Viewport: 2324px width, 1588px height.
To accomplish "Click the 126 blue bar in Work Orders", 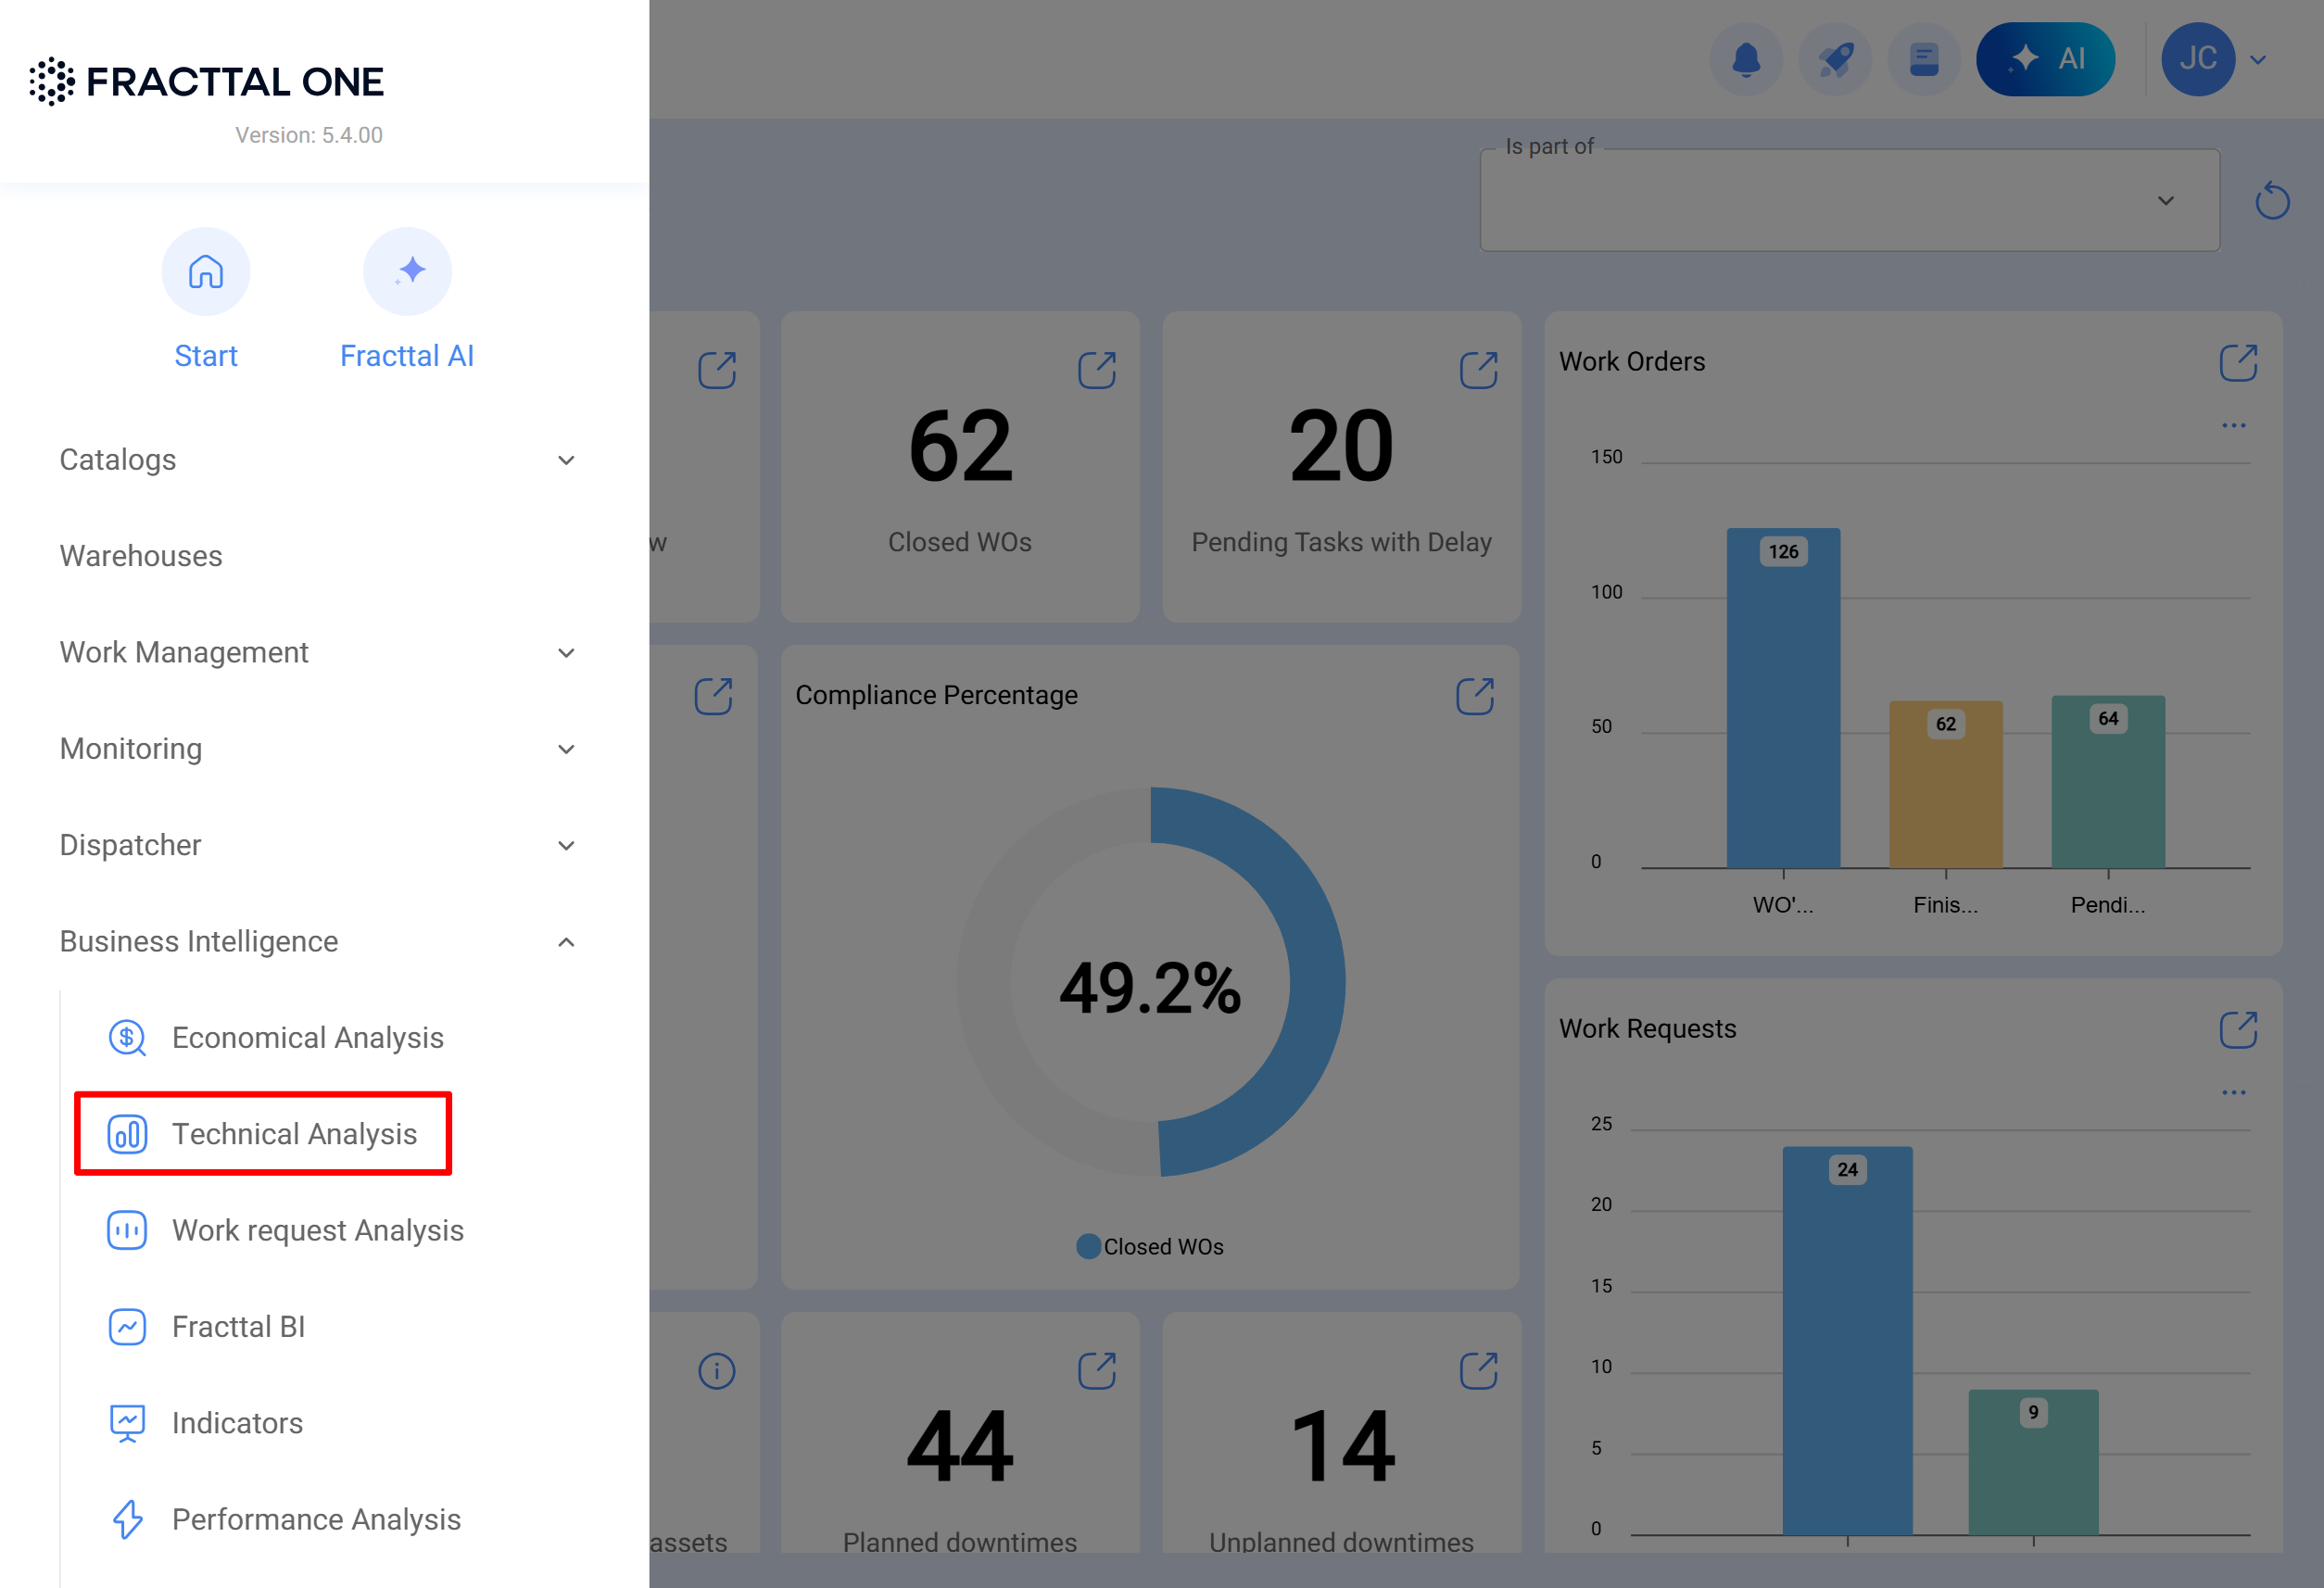I will click(x=1782, y=700).
